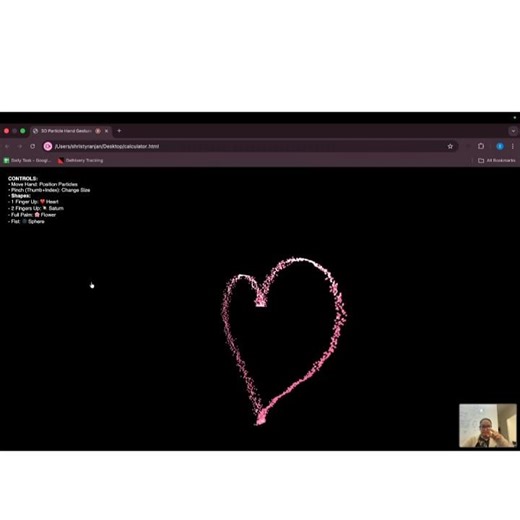520x520 pixels.
Task: Open the Daily Task Google Sheets bookmark
Action: 27,161
